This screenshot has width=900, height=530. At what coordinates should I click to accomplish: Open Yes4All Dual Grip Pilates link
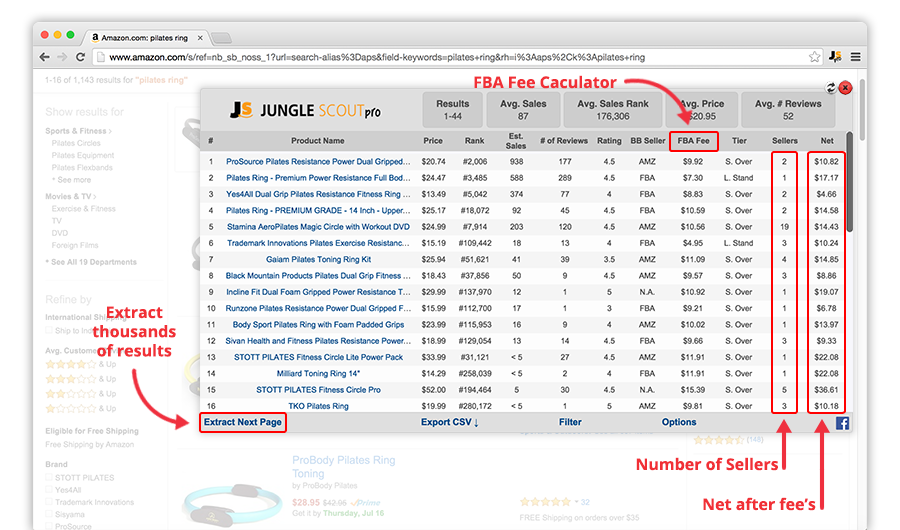(x=318, y=194)
